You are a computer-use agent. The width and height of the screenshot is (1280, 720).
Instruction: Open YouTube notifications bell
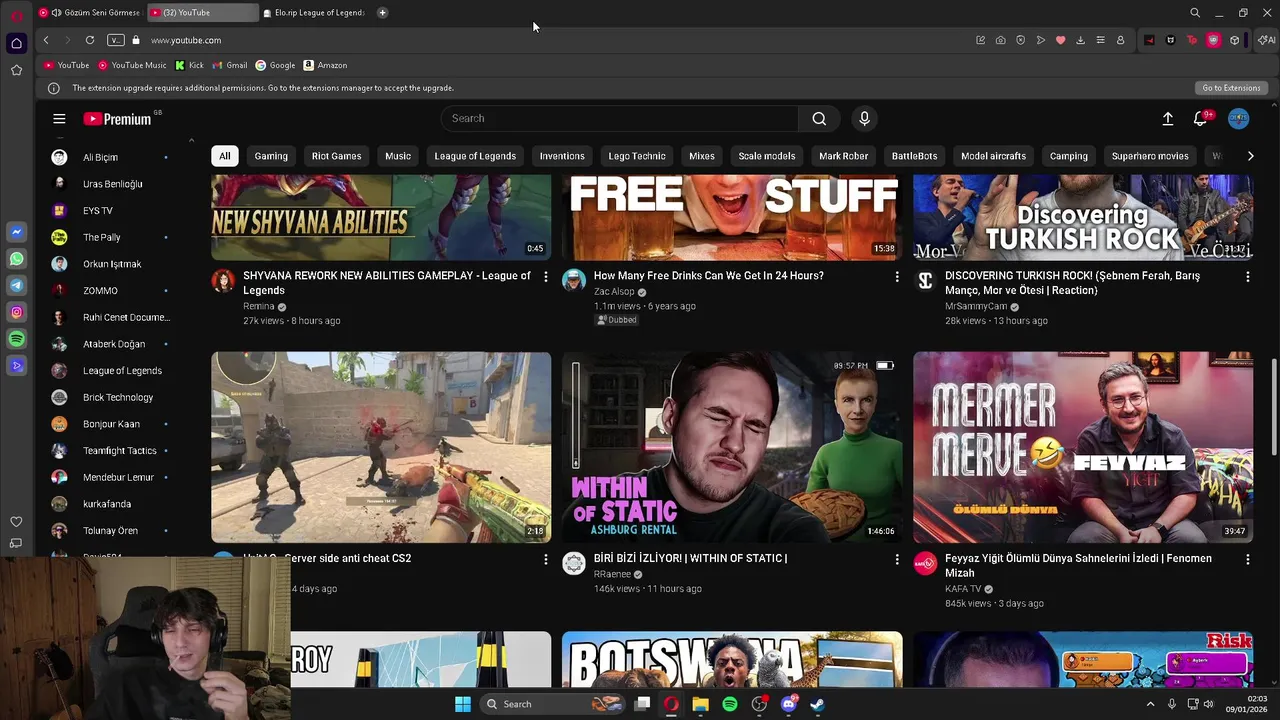coord(1201,119)
